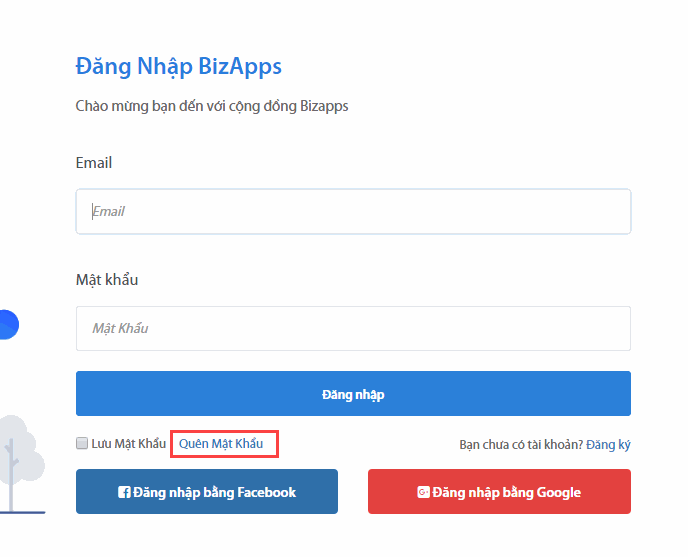
Task: Click the Facebook logo icon
Action: click(x=125, y=492)
